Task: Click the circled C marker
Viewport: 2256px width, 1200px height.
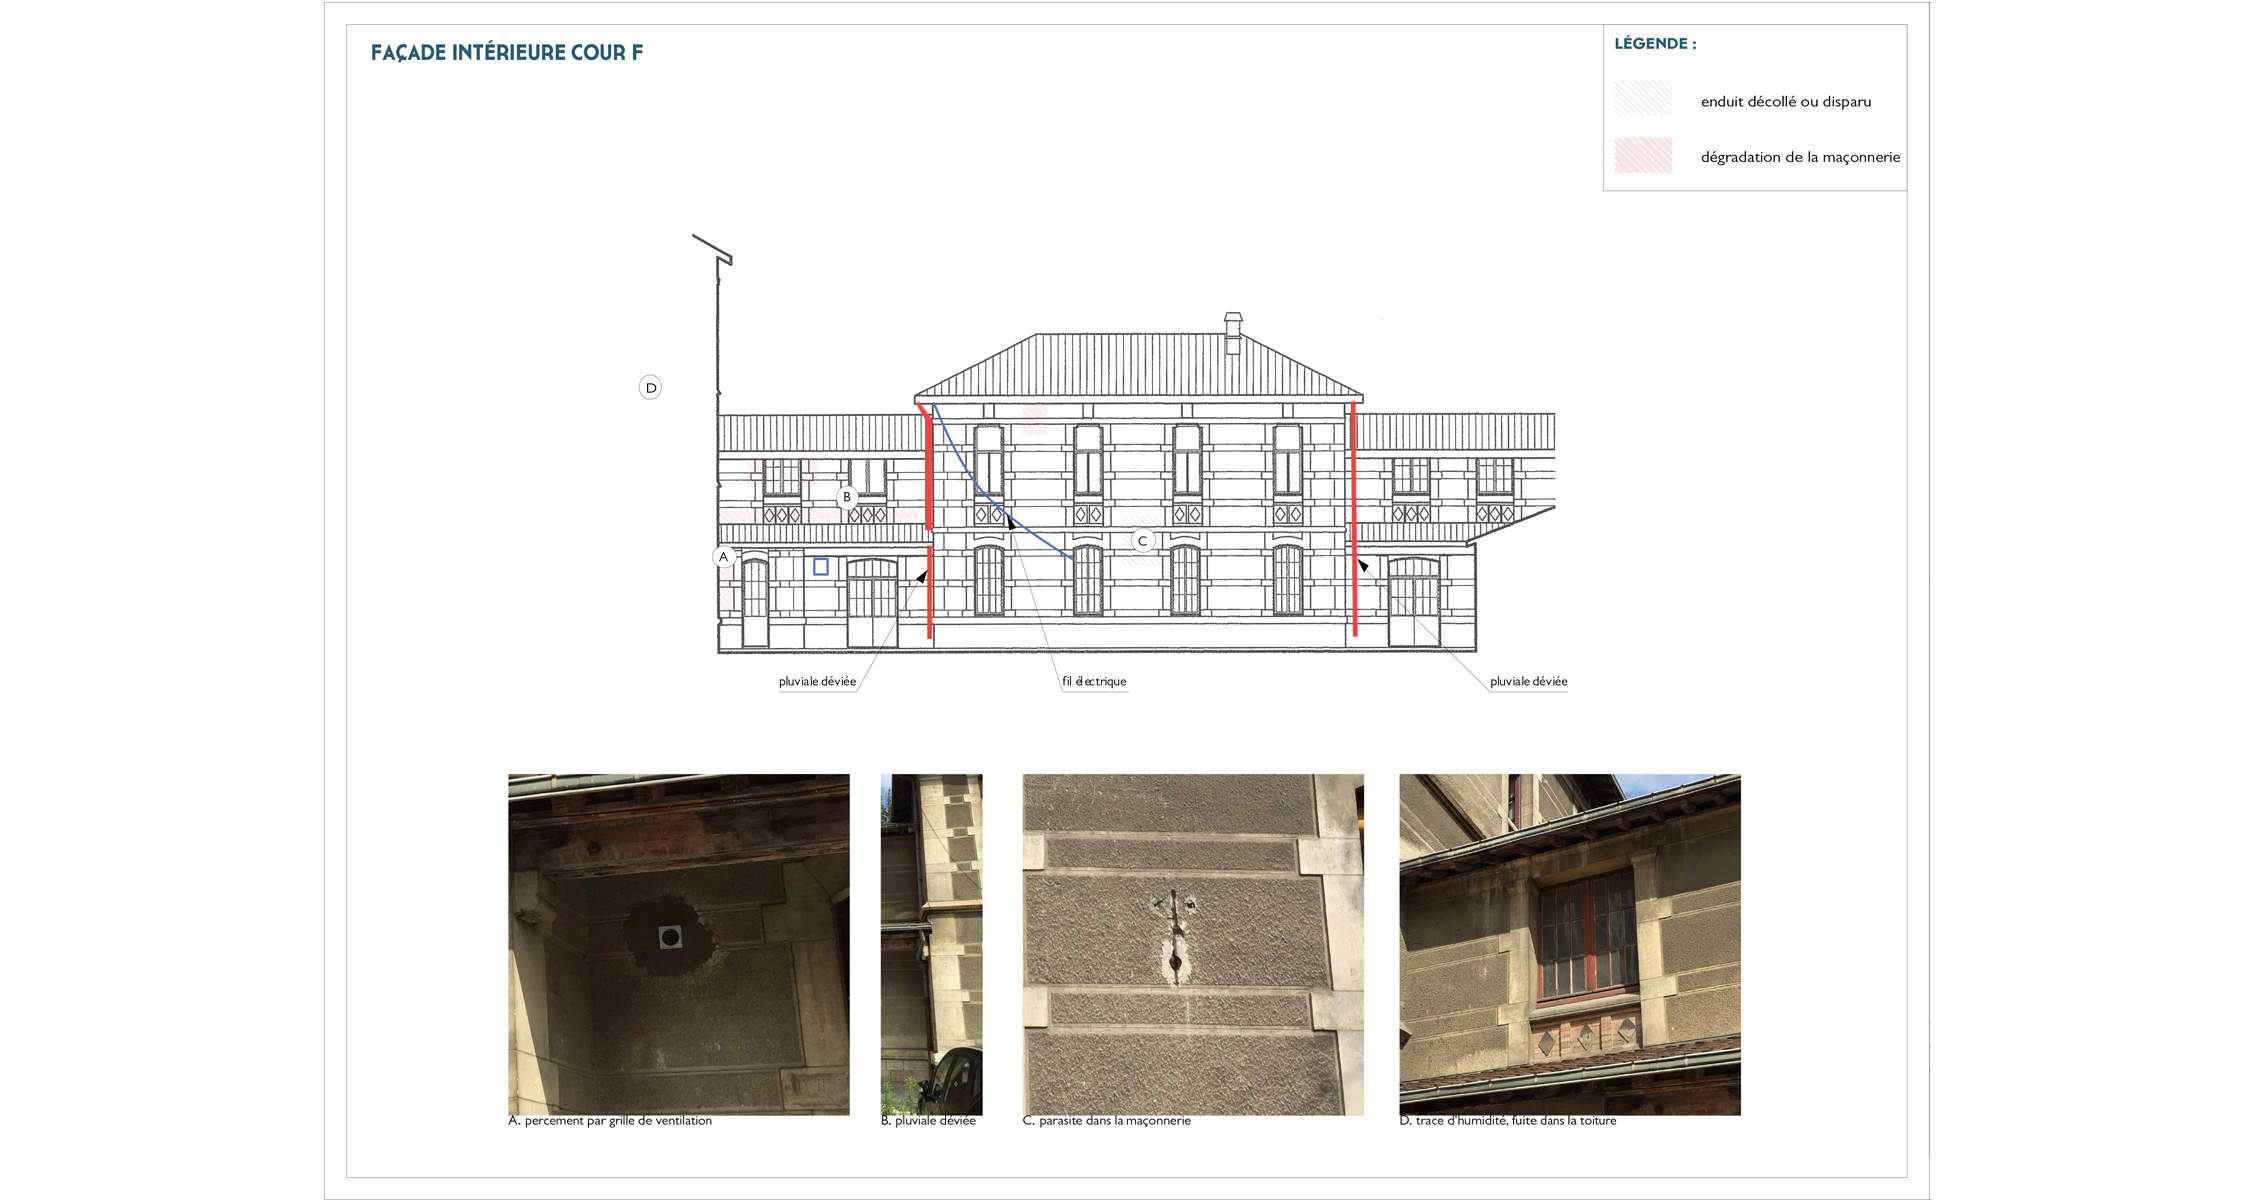Action: (x=1142, y=541)
